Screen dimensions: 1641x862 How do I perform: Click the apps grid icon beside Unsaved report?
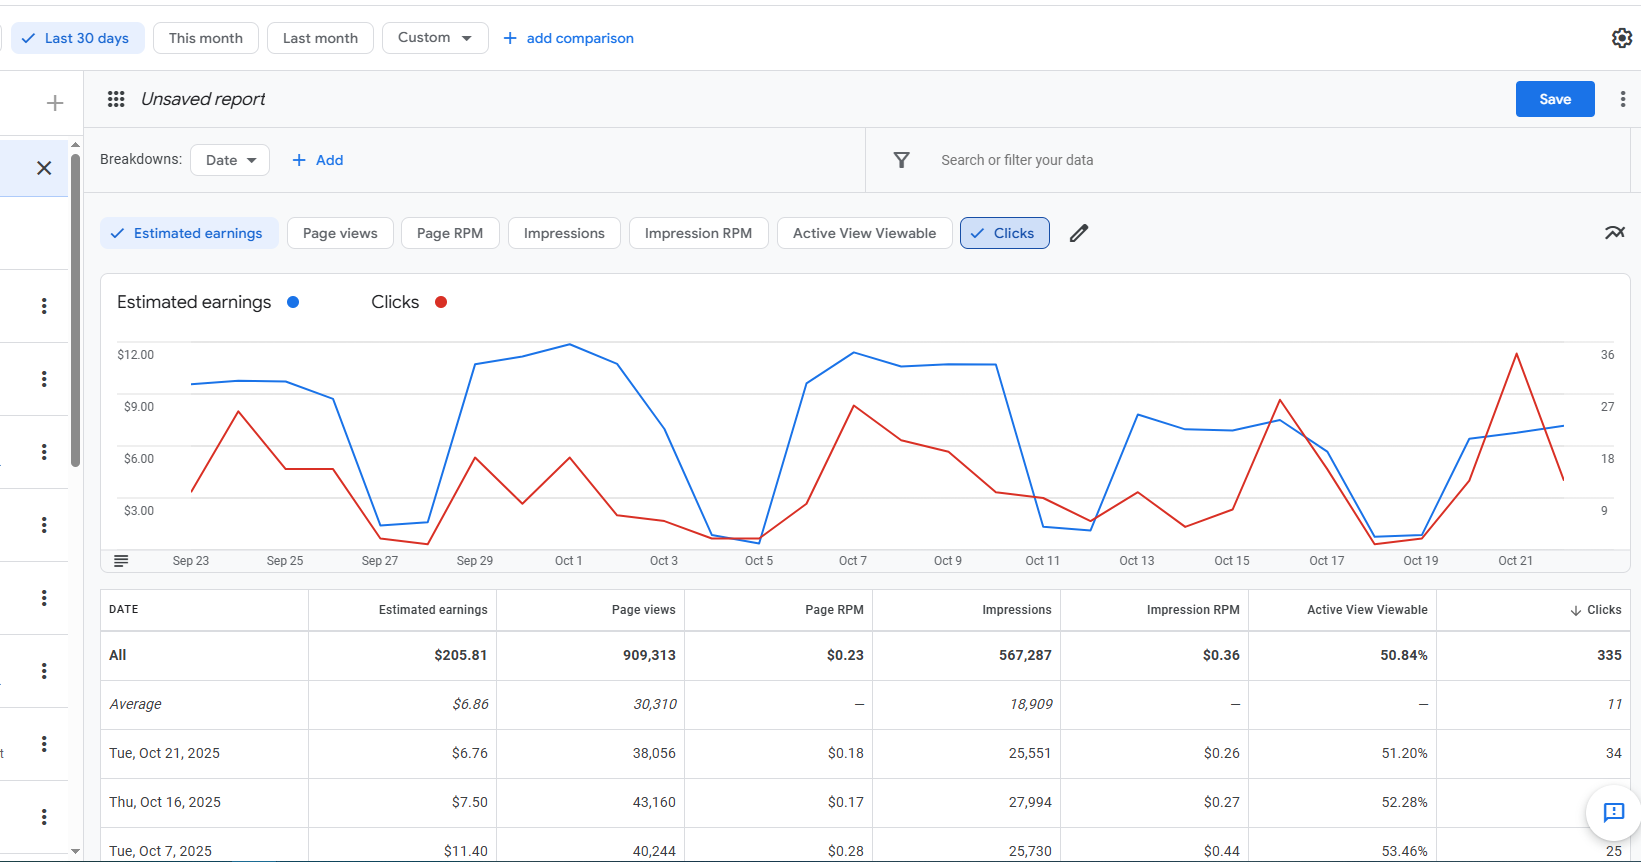[x=116, y=99]
